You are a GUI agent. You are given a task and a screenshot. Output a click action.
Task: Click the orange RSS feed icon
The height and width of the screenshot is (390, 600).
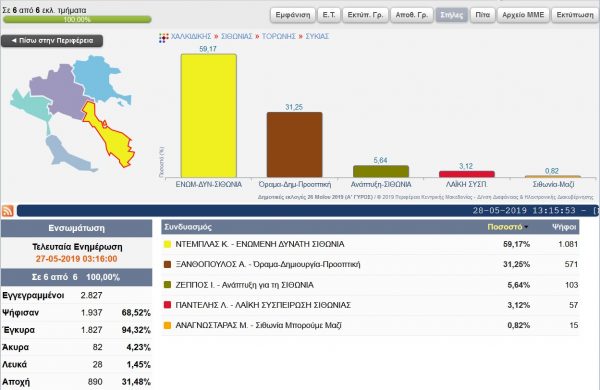click(x=8, y=211)
